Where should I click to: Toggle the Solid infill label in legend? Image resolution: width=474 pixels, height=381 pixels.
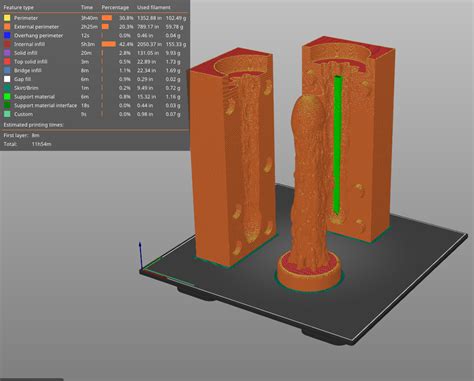point(25,53)
